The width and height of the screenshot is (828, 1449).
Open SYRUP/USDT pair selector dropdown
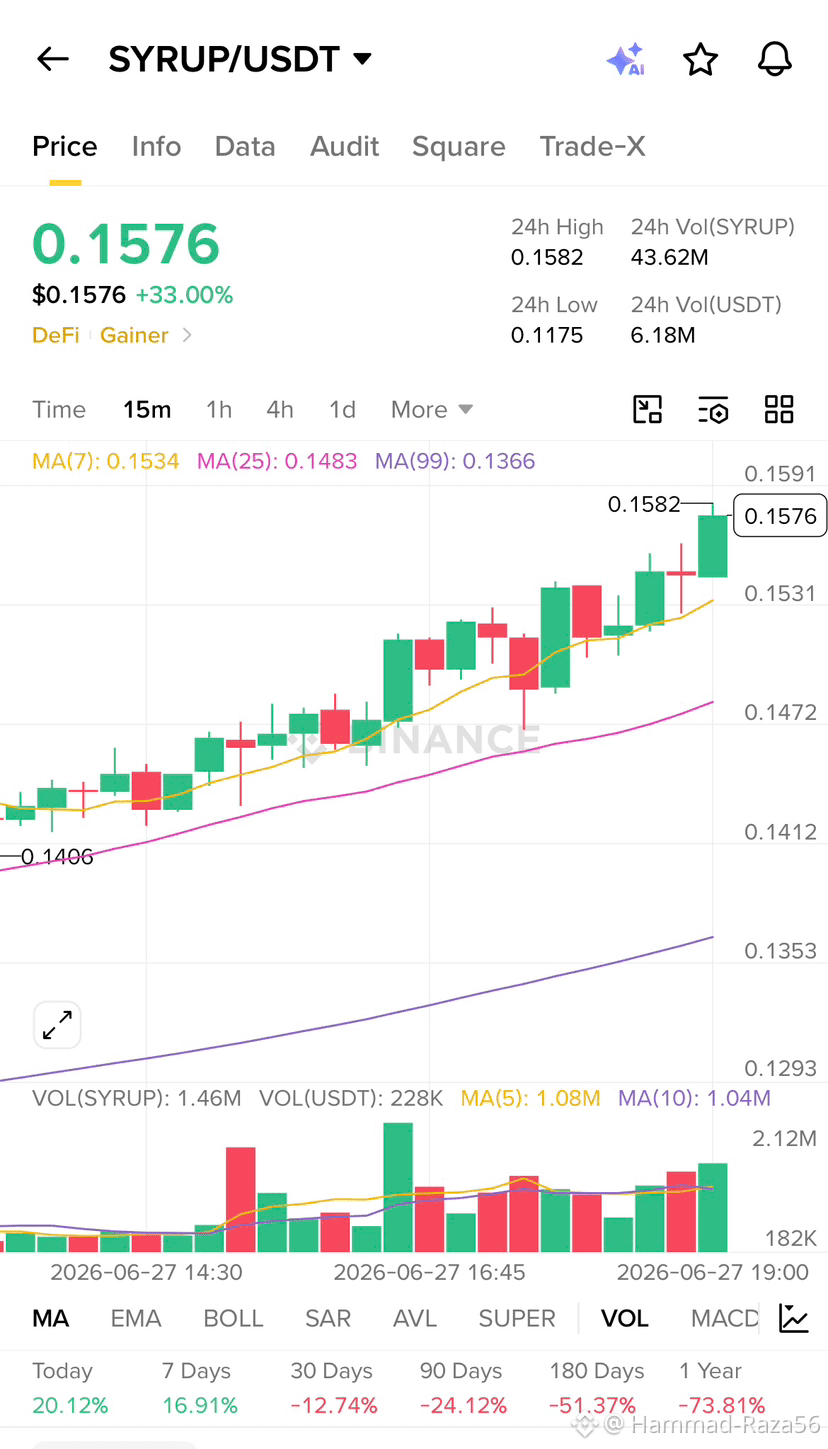[240, 60]
